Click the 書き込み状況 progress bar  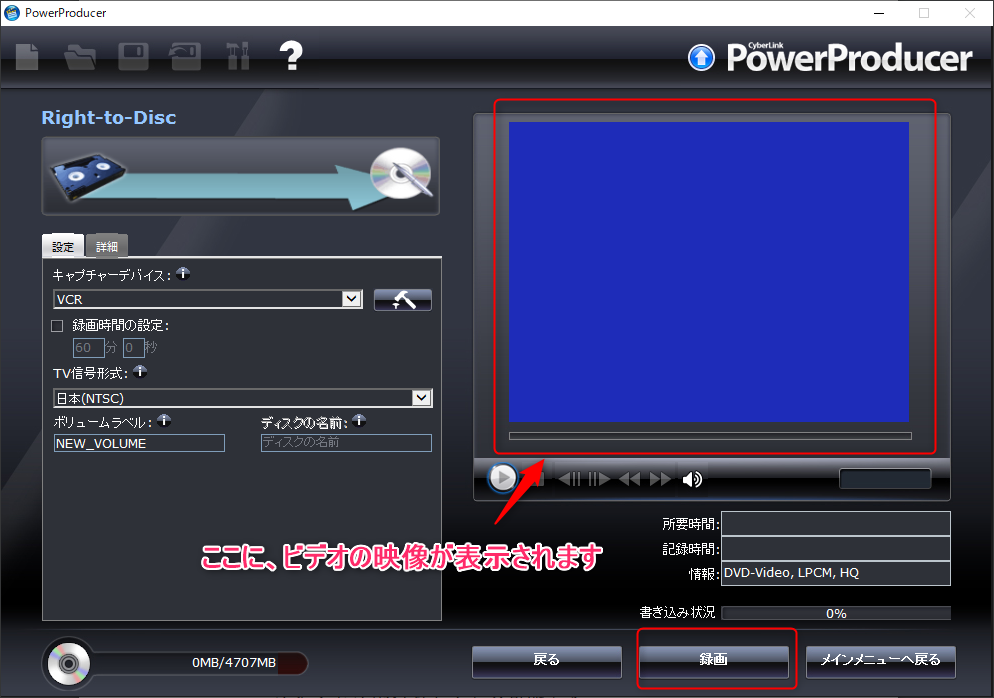[x=836, y=613]
